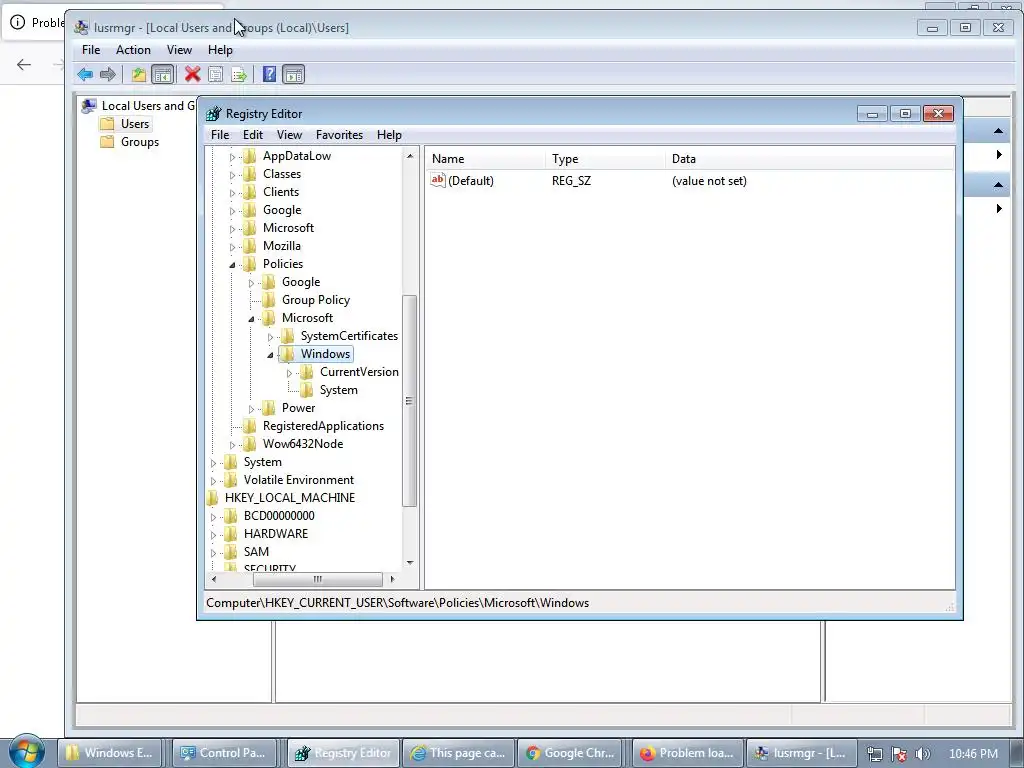Click lusrmgr Forward arrow toolbar icon
This screenshot has width=1024, height=768.
tap(108, 74)
